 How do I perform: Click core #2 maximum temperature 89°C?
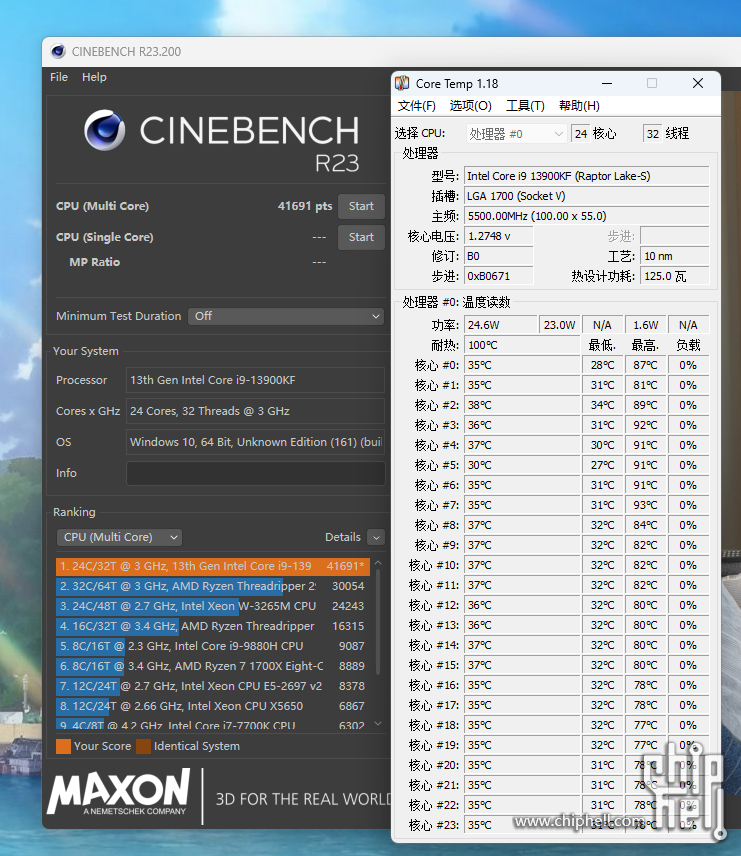tap(645, 406)
